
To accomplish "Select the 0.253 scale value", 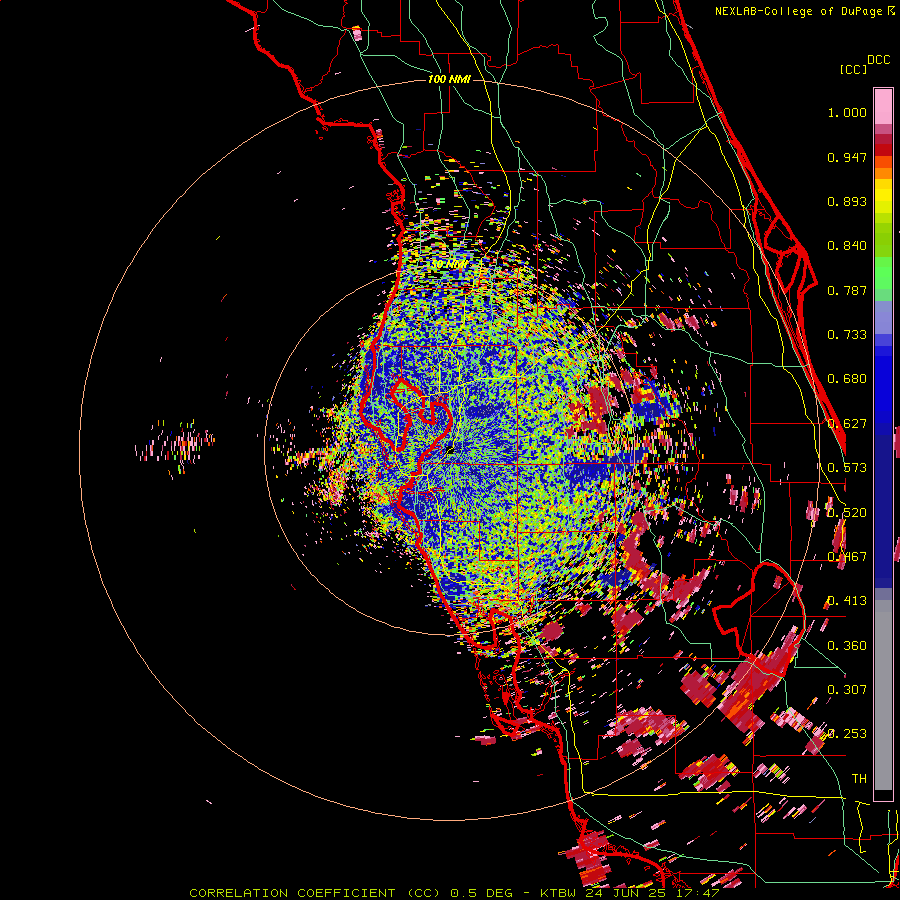I will [x=847, y=734].
